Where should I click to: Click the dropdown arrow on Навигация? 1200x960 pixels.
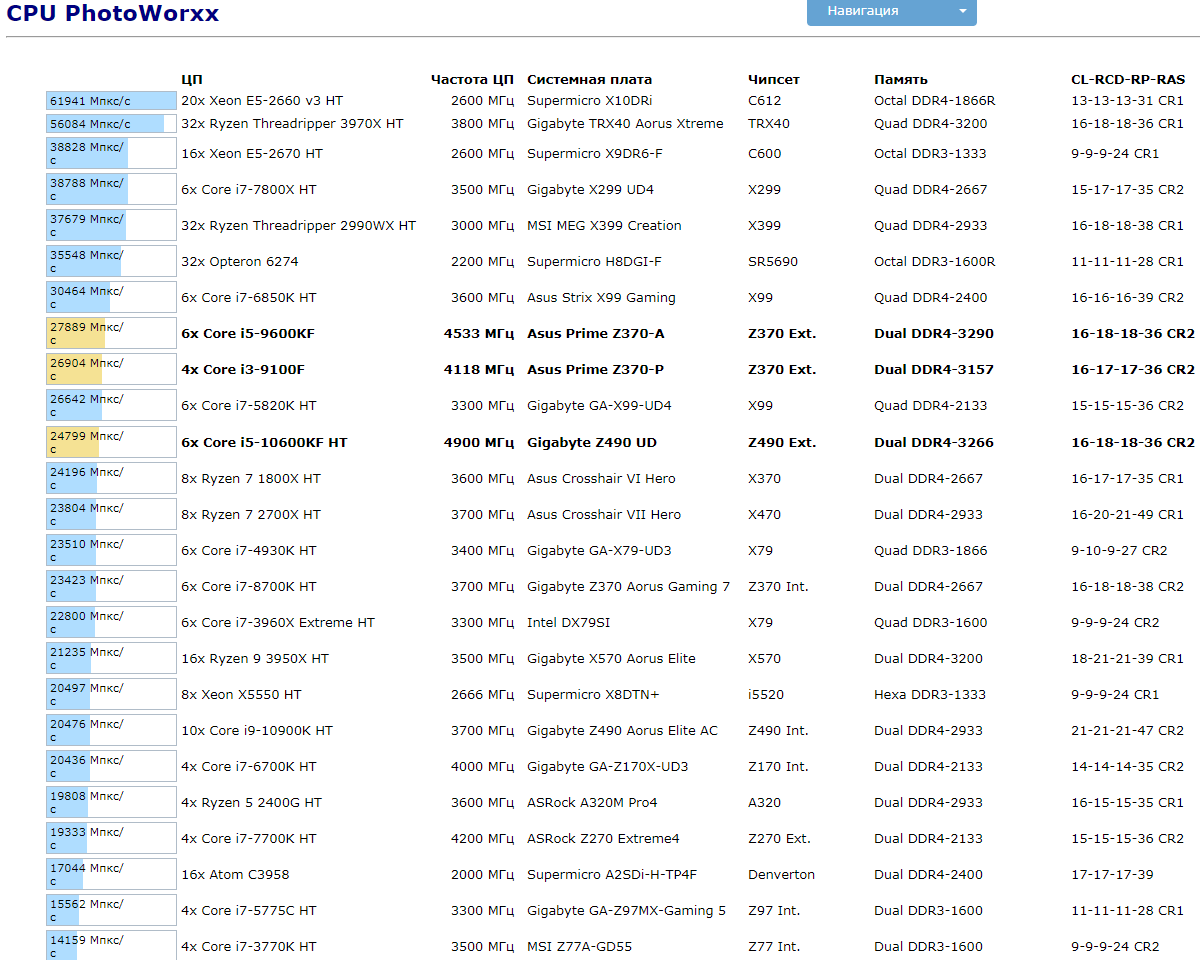[962, 11]
